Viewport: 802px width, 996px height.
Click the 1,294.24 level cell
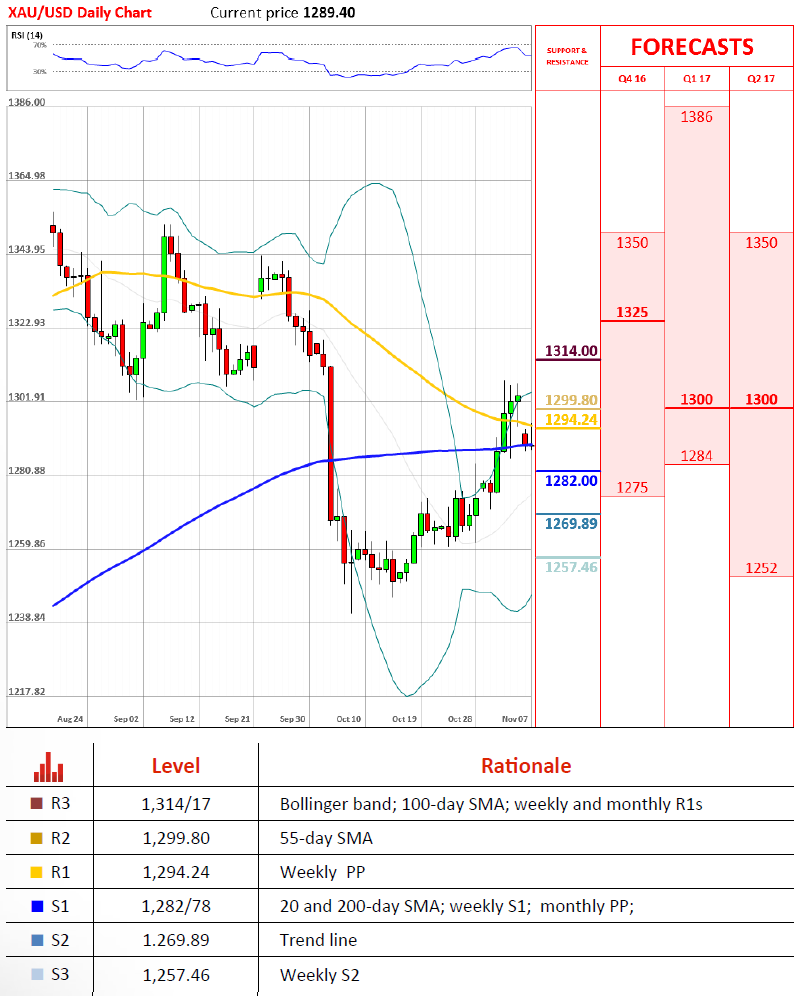[x=176, y=873]
